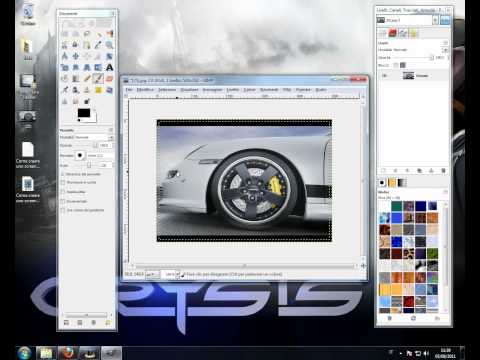
Task: Select the Rectangle Select tool
Action: (x=64, y=34)
